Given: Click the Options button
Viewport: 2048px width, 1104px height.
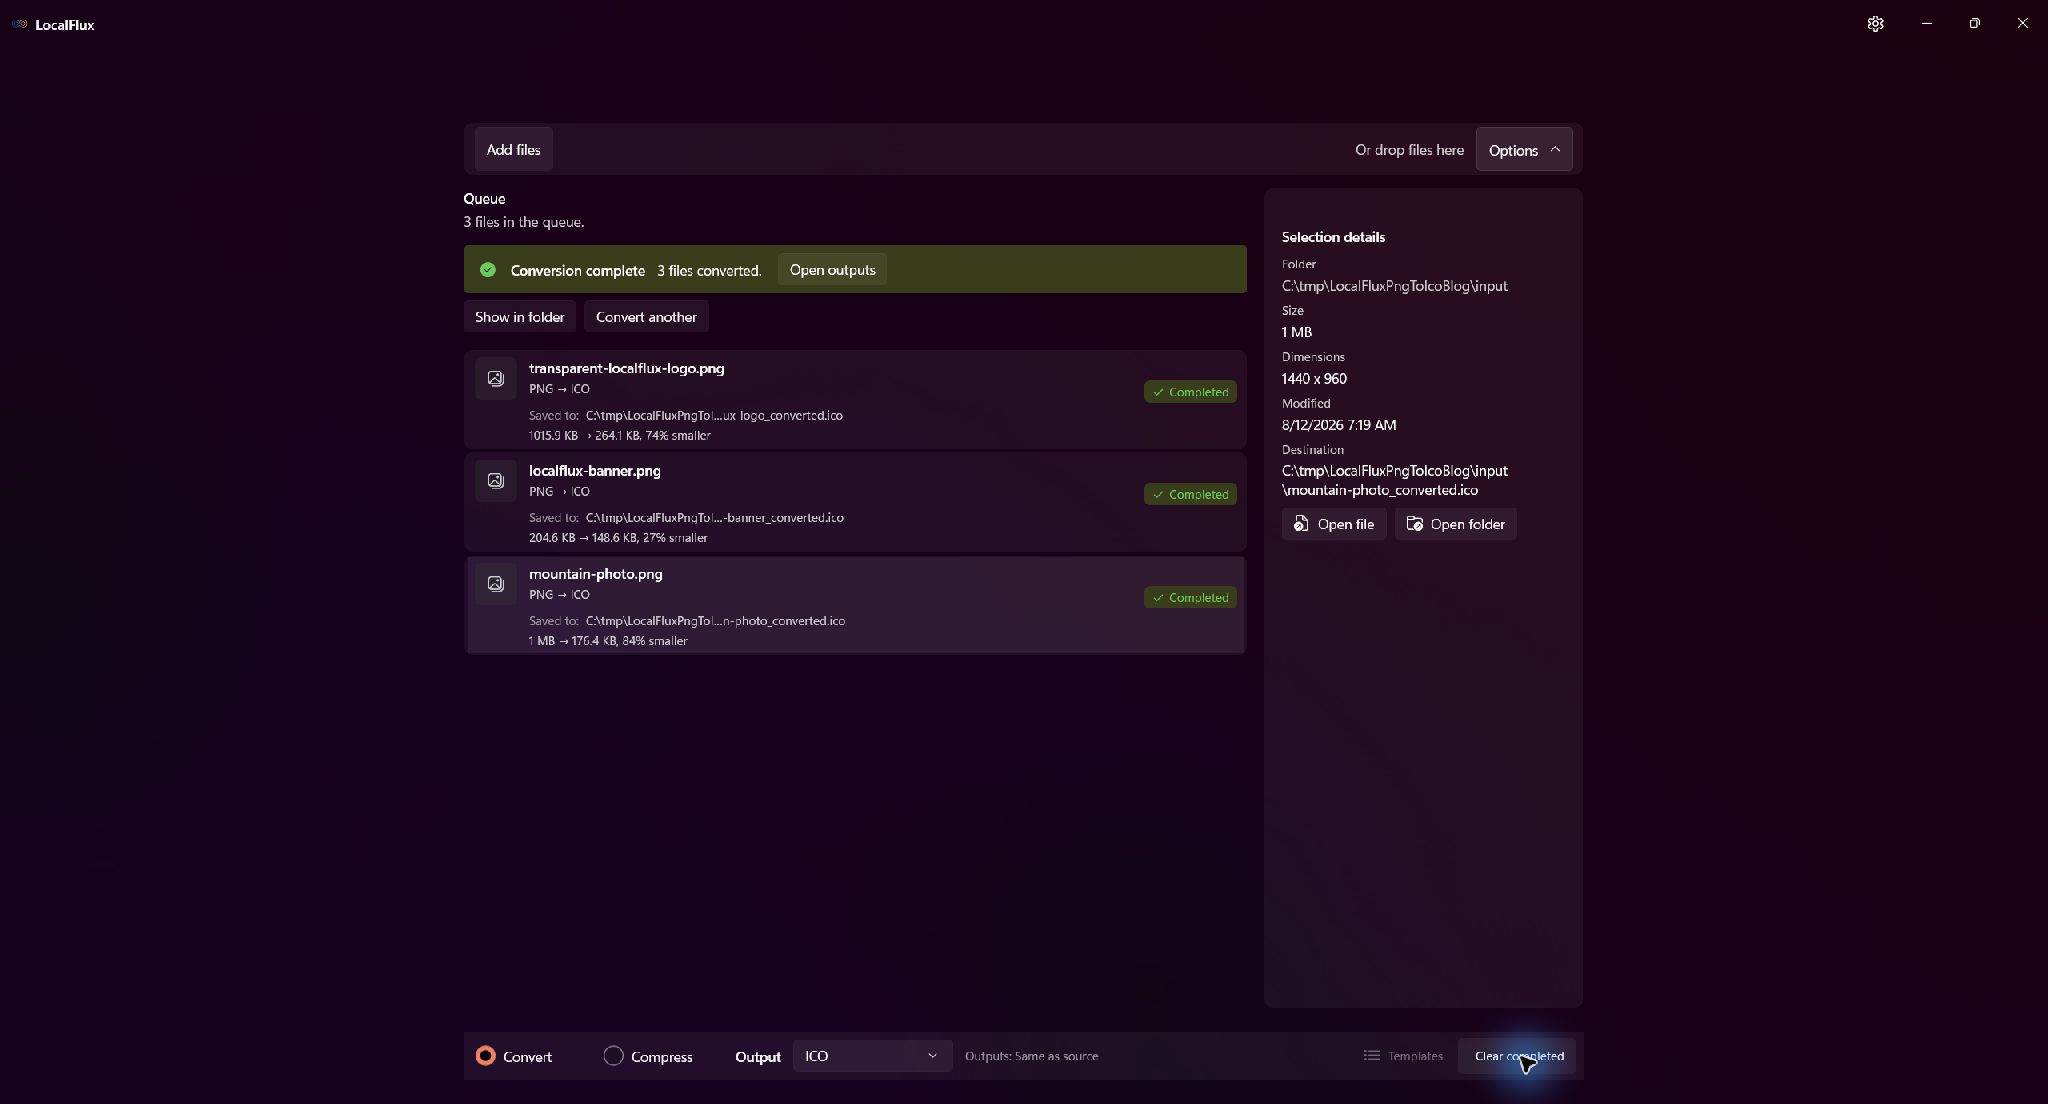Looking at the screenshot, I should pos(1524,149).
